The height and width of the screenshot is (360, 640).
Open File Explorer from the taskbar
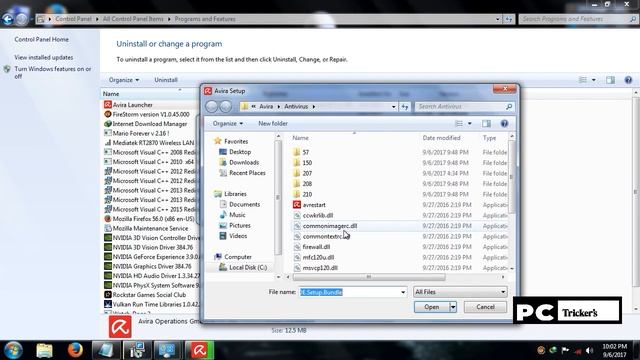[x=44, y=350]
